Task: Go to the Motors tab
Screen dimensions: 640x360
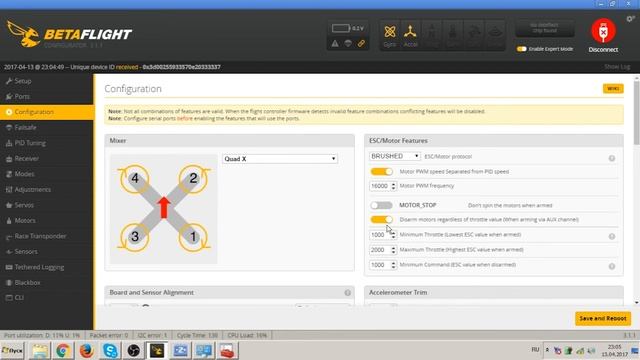Action: point(47,220)
